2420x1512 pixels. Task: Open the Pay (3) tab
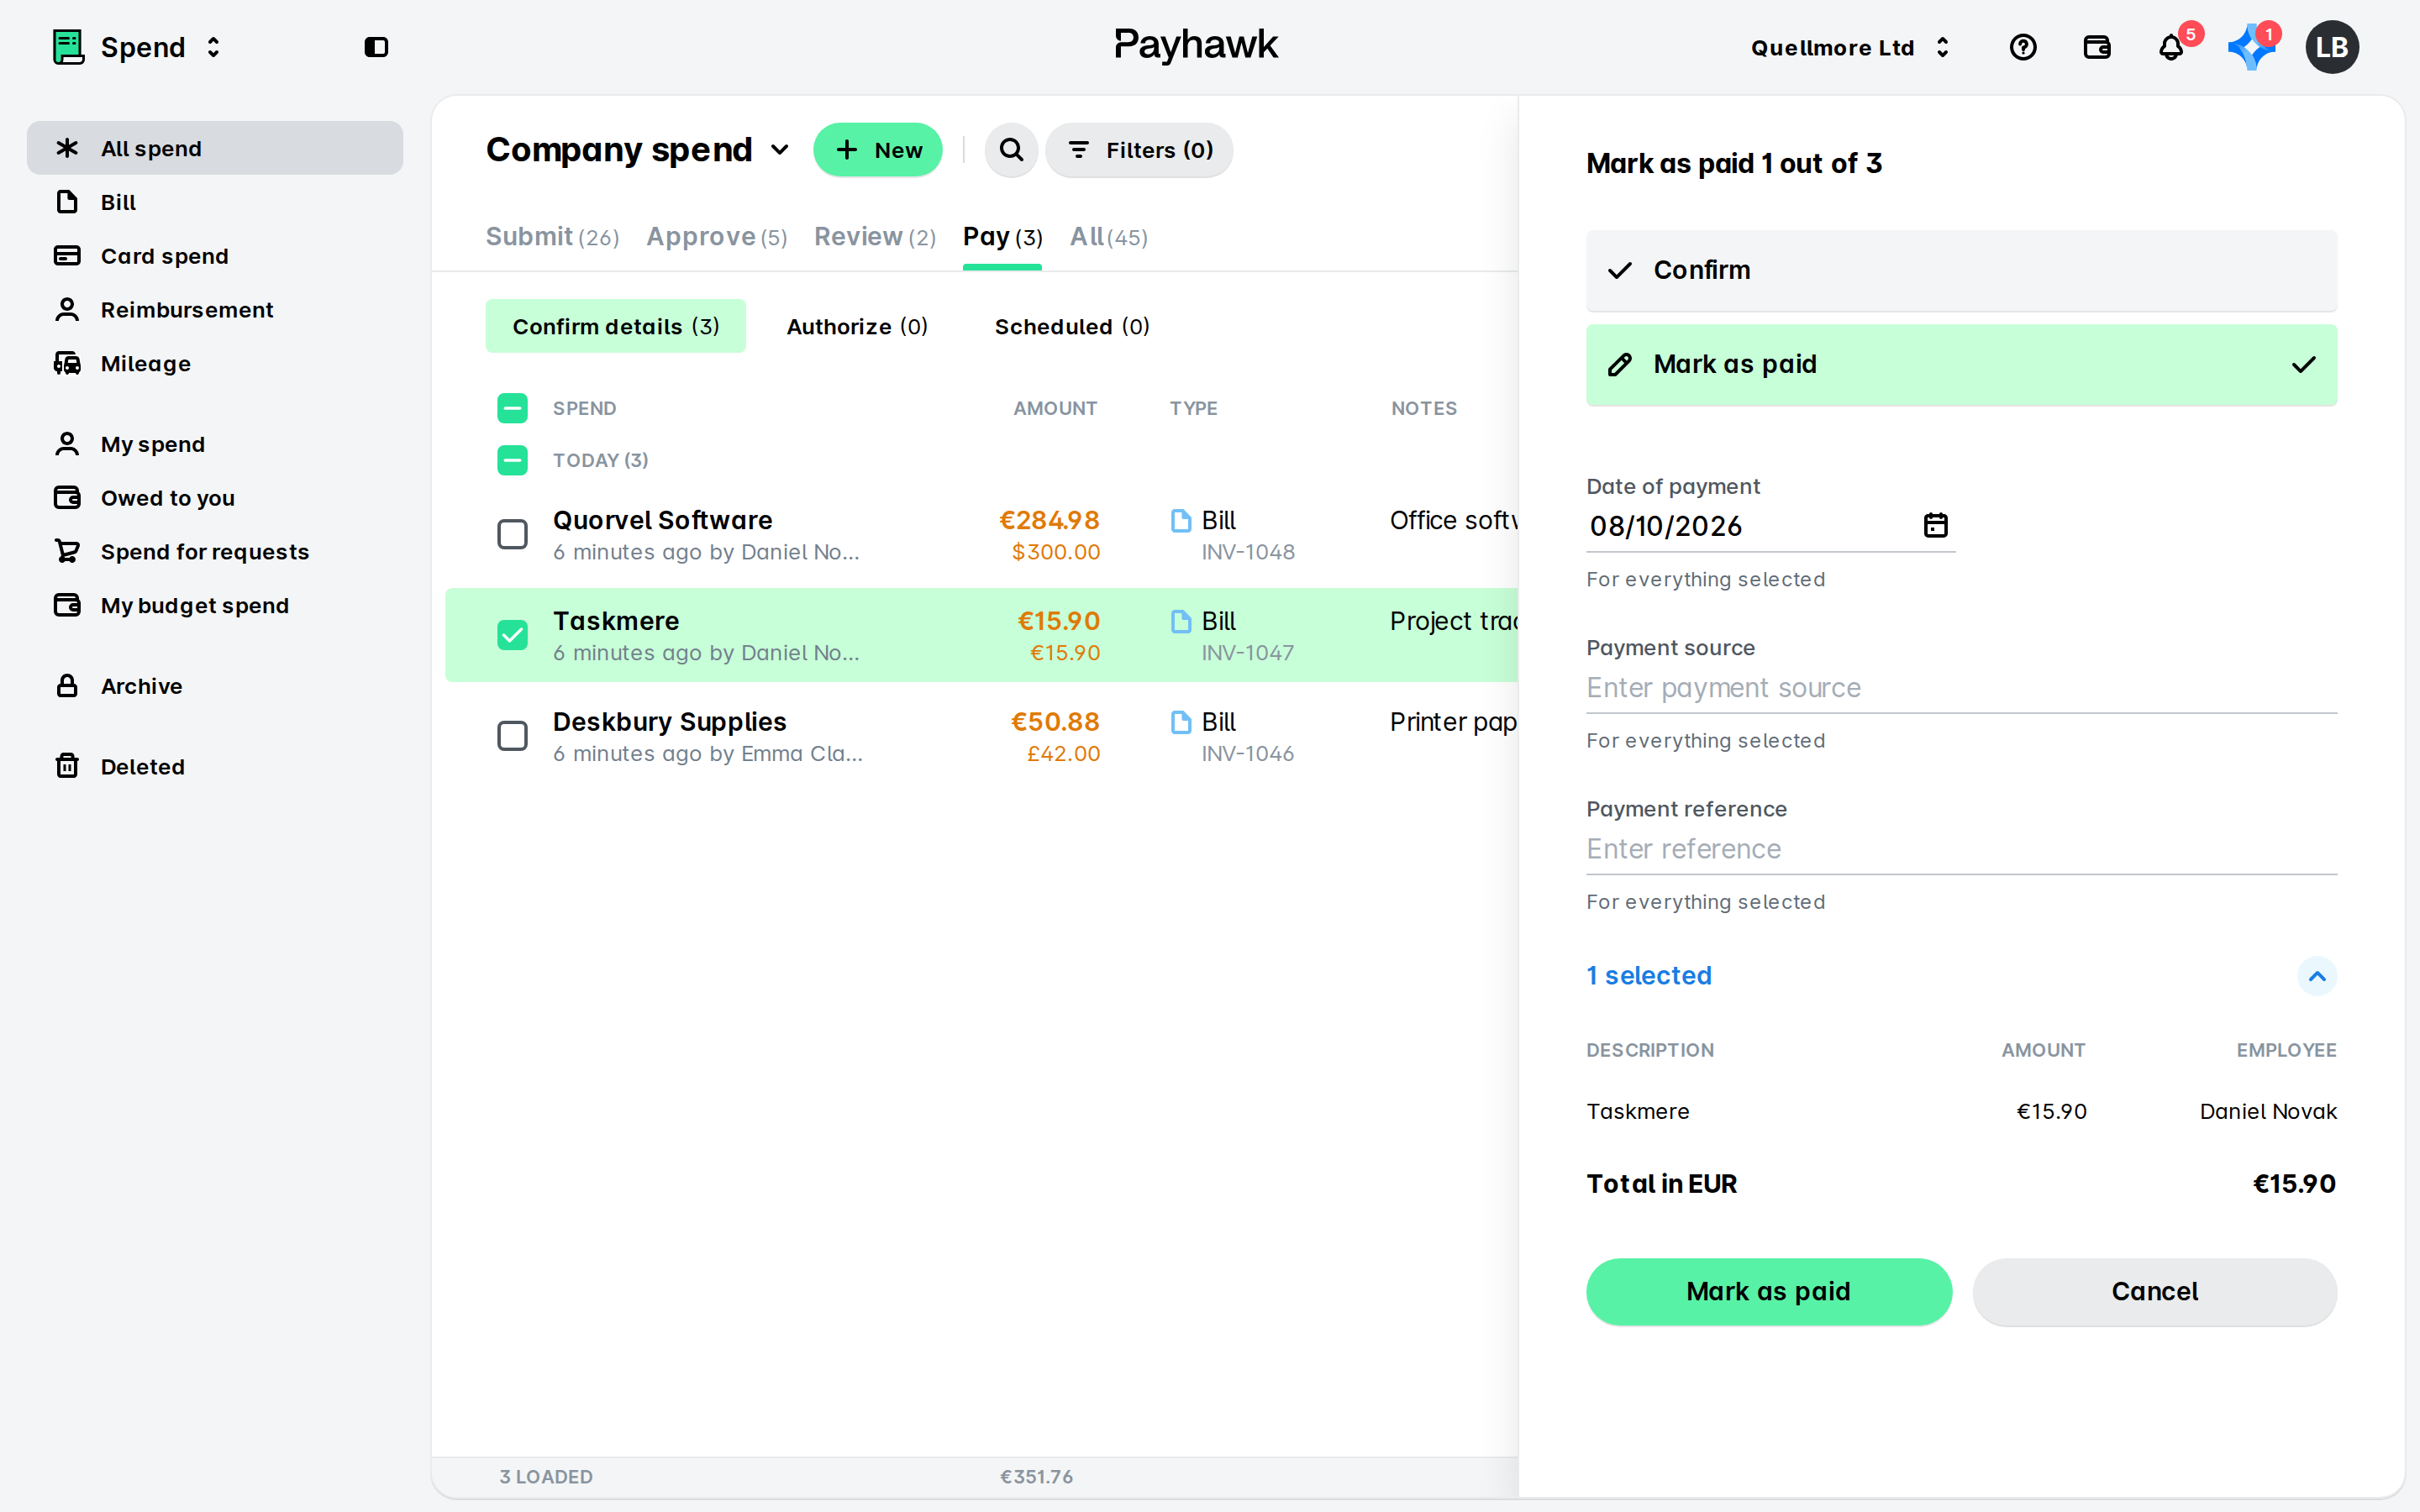[x=1002, y=237]
